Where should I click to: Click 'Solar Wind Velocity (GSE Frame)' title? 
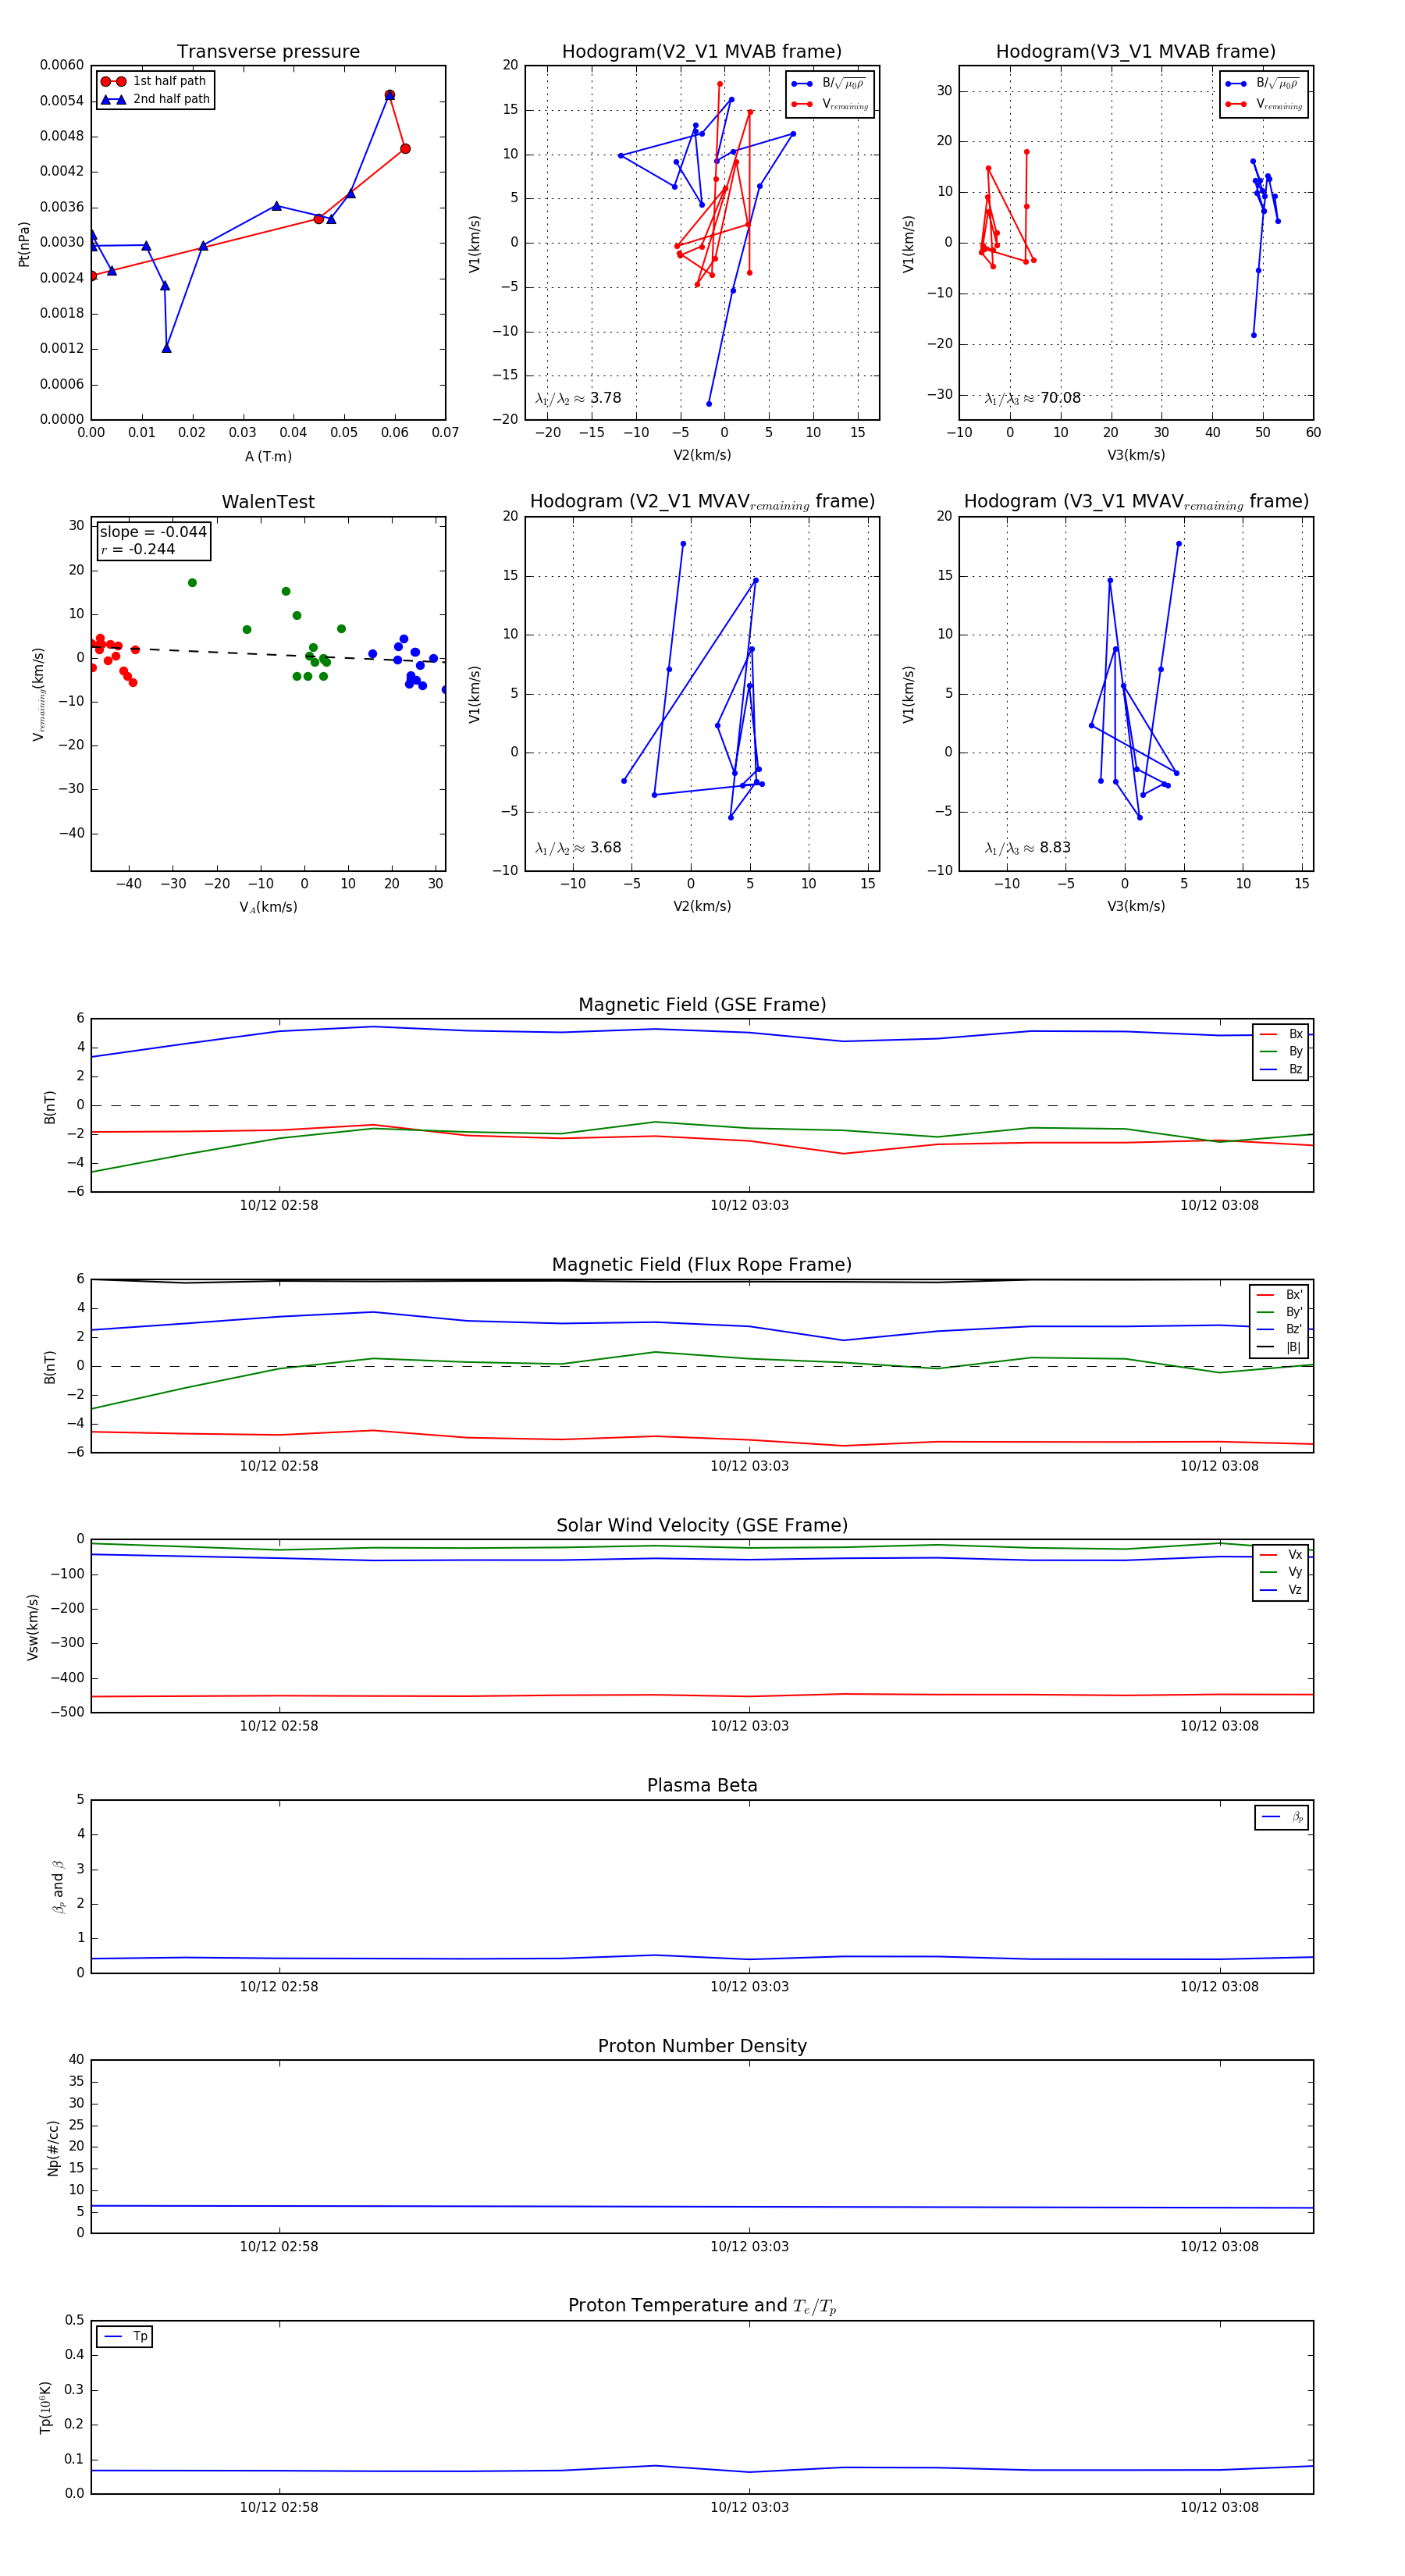(x=702, y=1525)
